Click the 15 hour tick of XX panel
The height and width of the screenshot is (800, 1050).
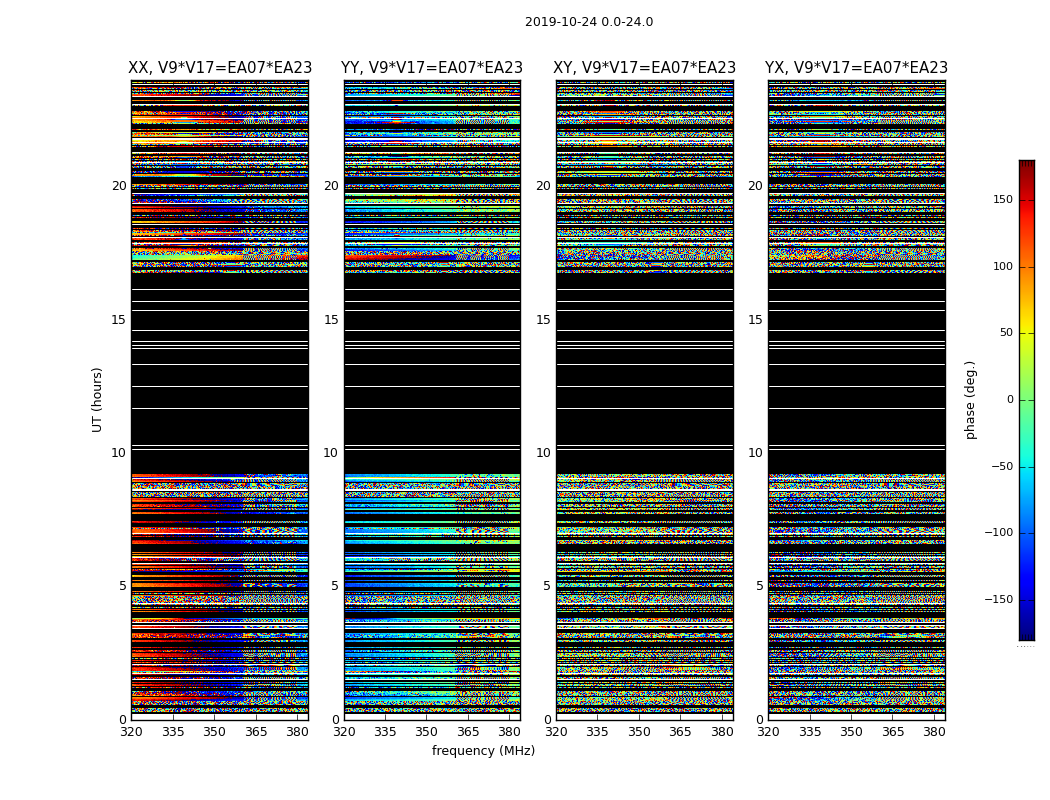(119, 319)
